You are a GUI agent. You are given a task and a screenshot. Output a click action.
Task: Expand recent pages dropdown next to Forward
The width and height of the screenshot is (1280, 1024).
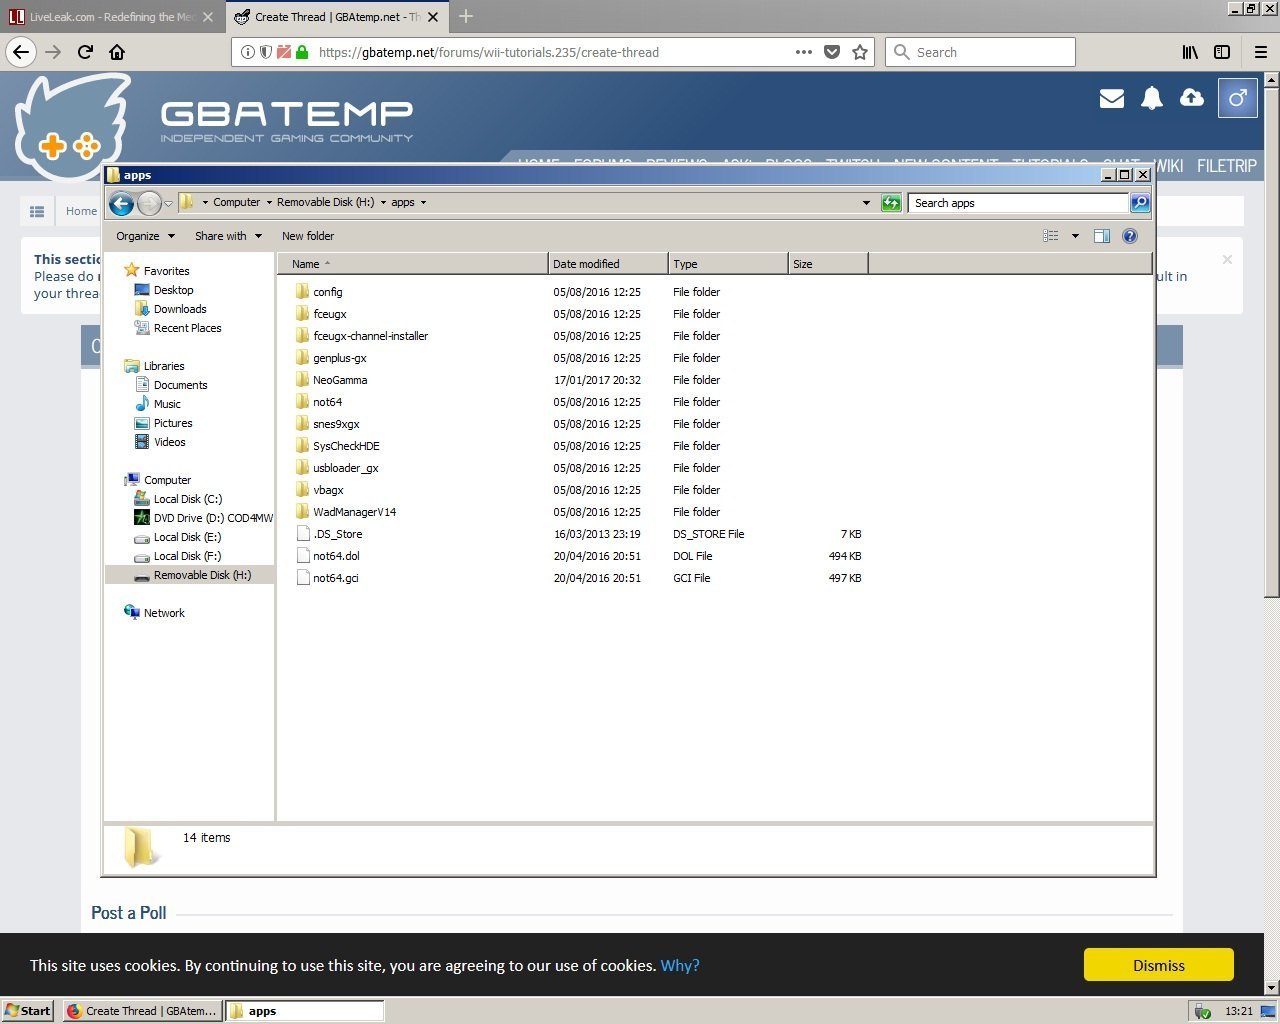pyautogui.click(x=168, y=203)
